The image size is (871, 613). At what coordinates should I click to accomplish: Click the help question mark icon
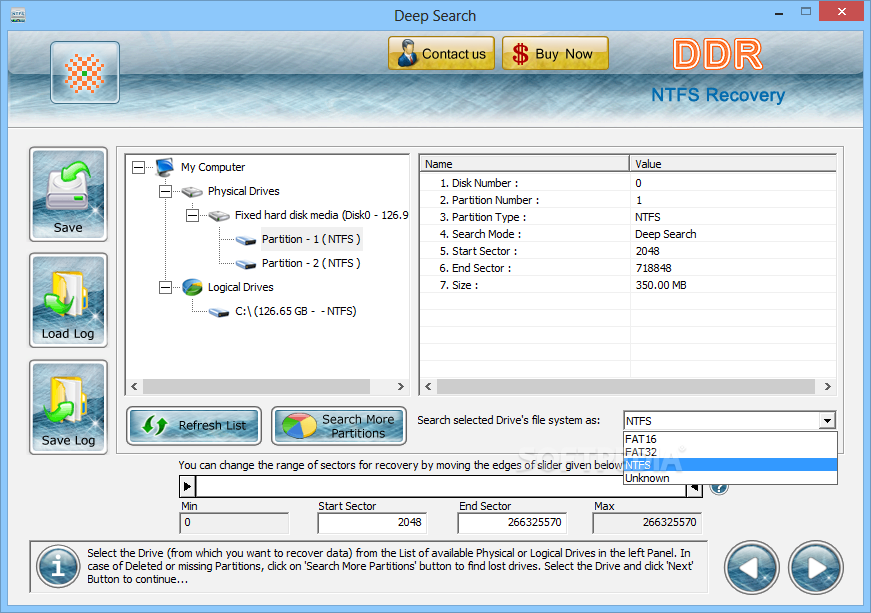(x=719, y=489)
